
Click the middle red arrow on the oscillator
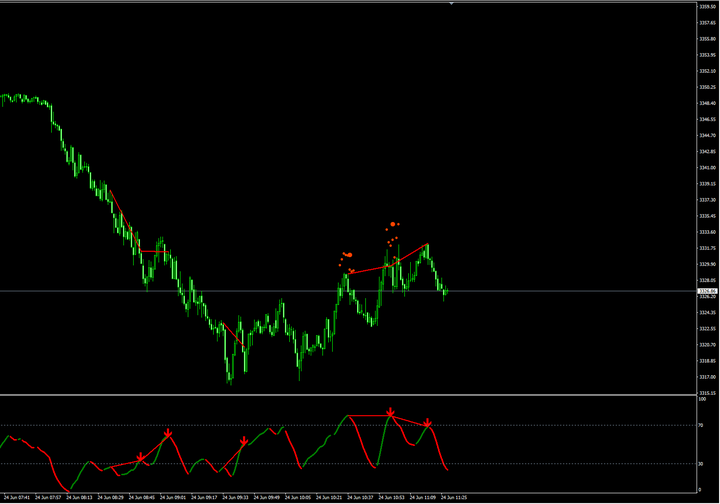[243, 441]
